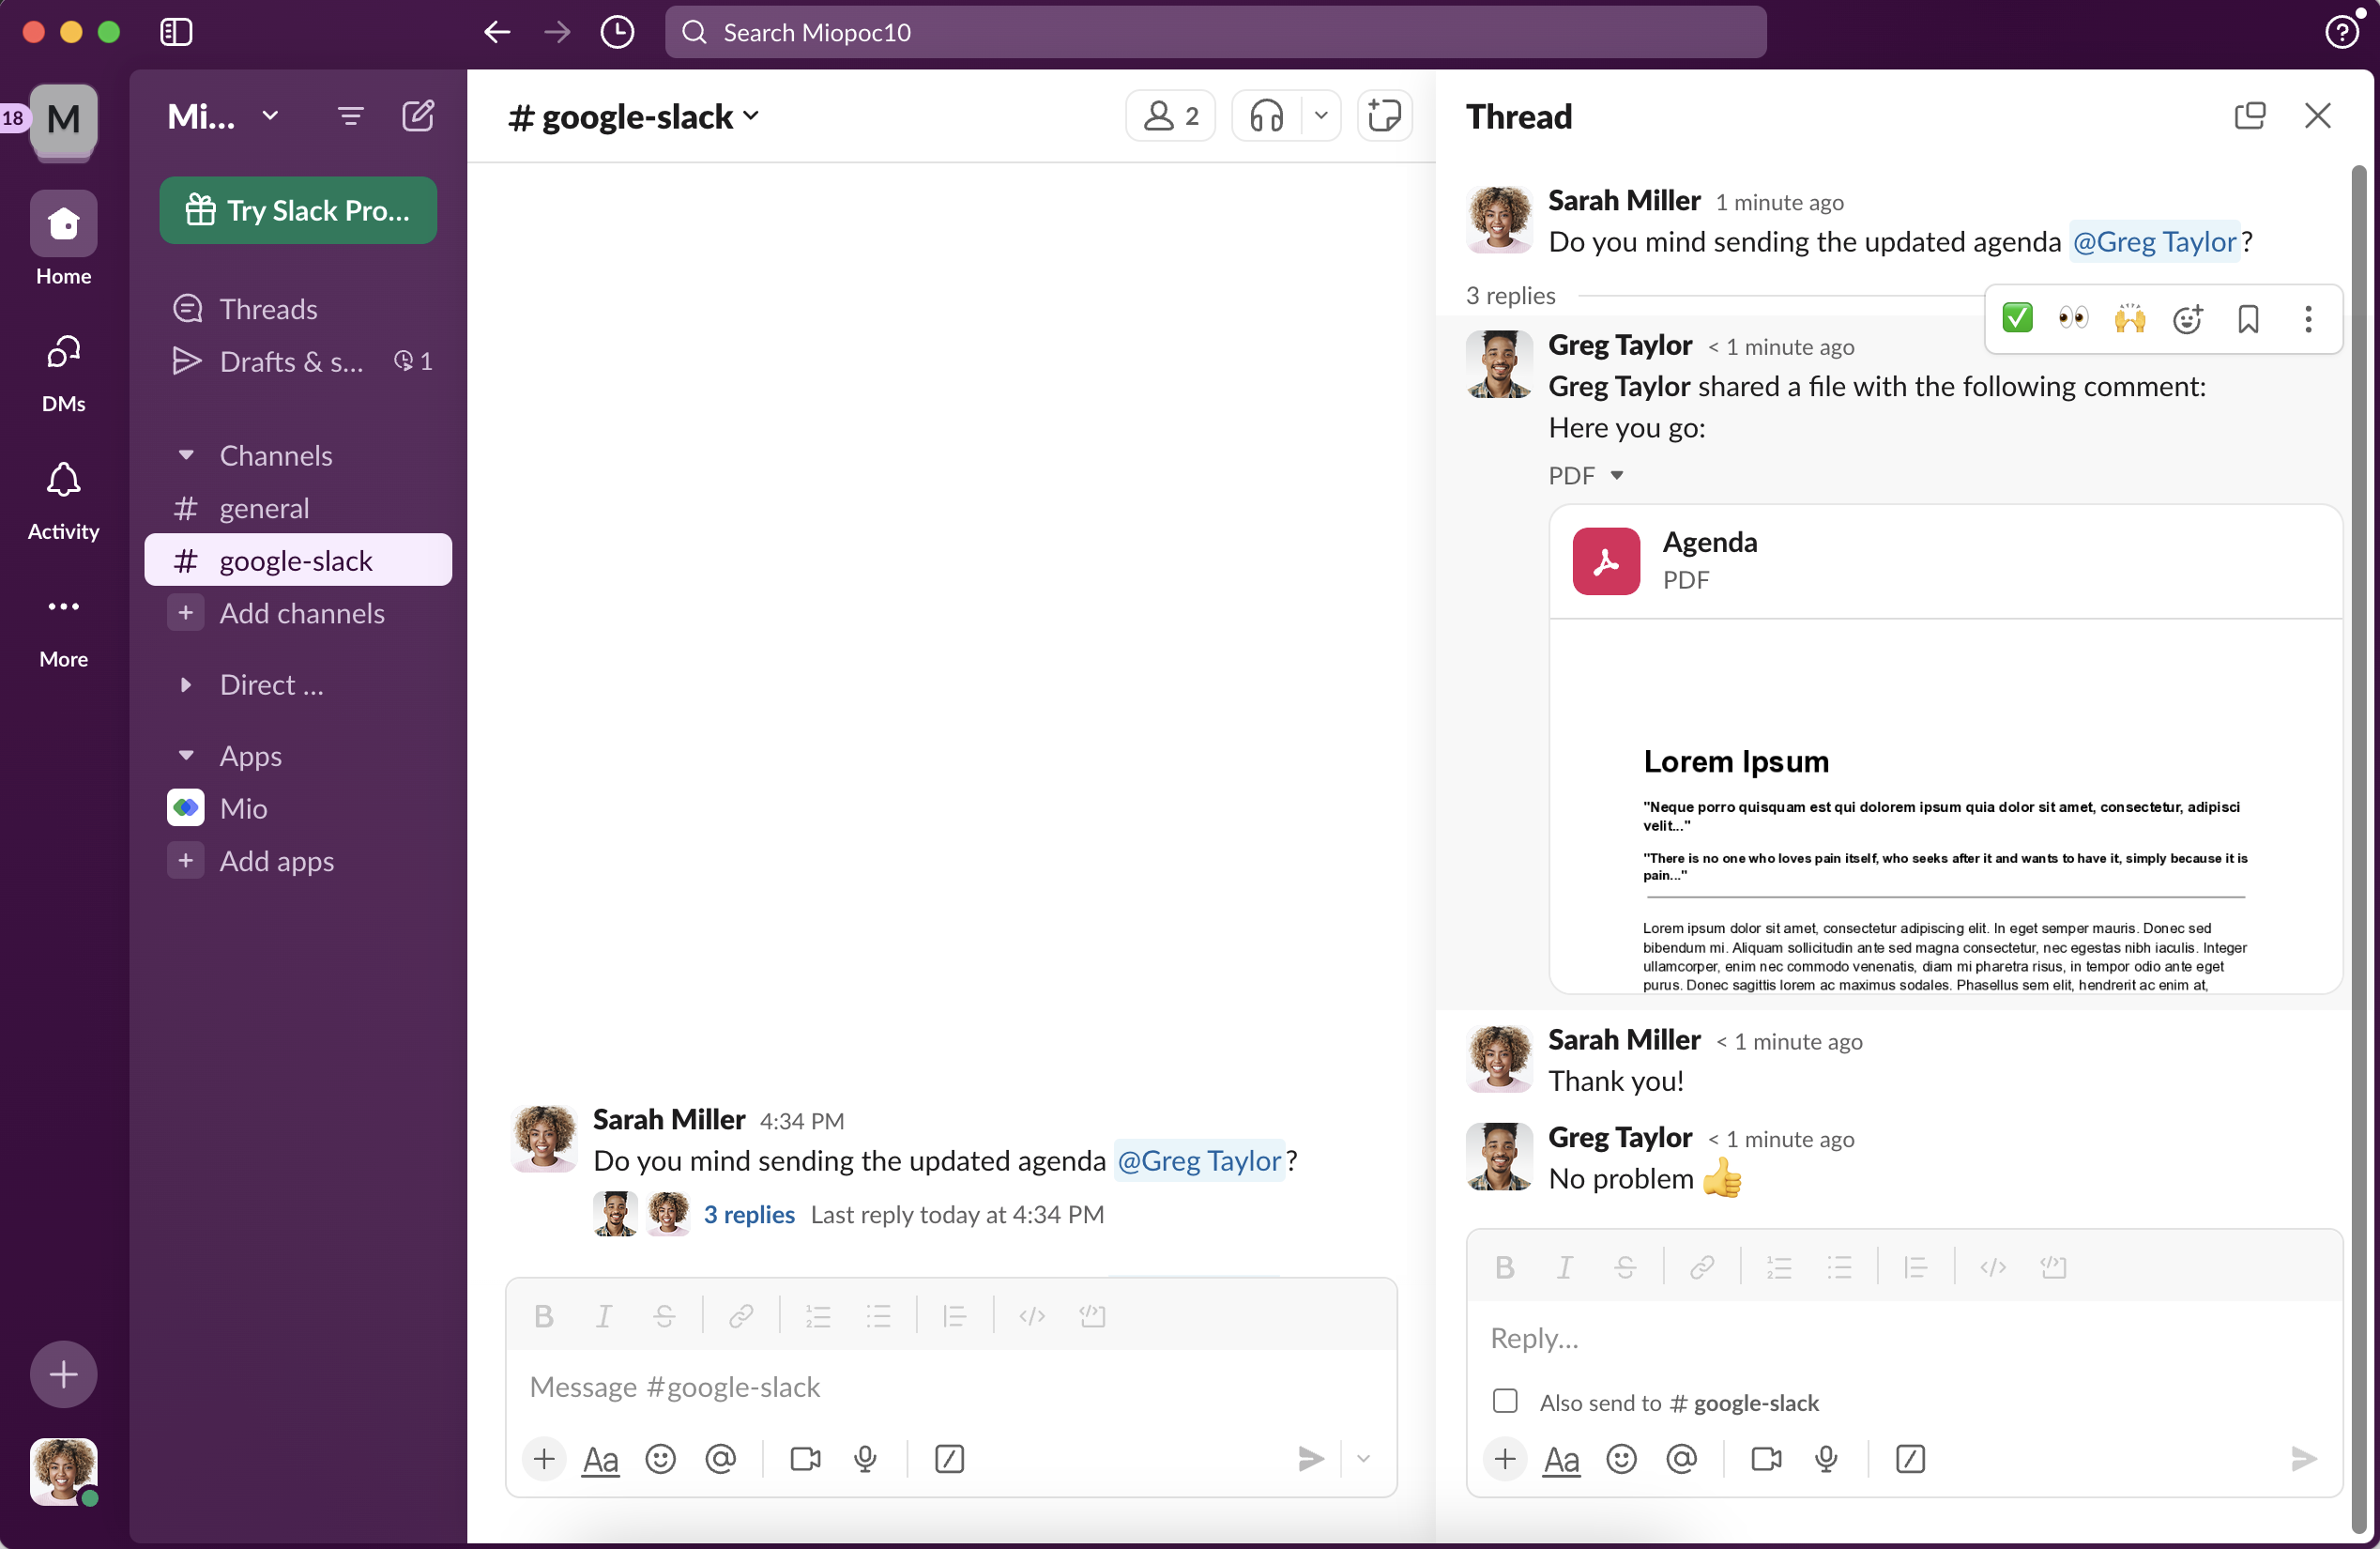This screenshot has height=1549, width=2380.
Task: Compose a new message from the sidebar
Action: tap(418, 115)
